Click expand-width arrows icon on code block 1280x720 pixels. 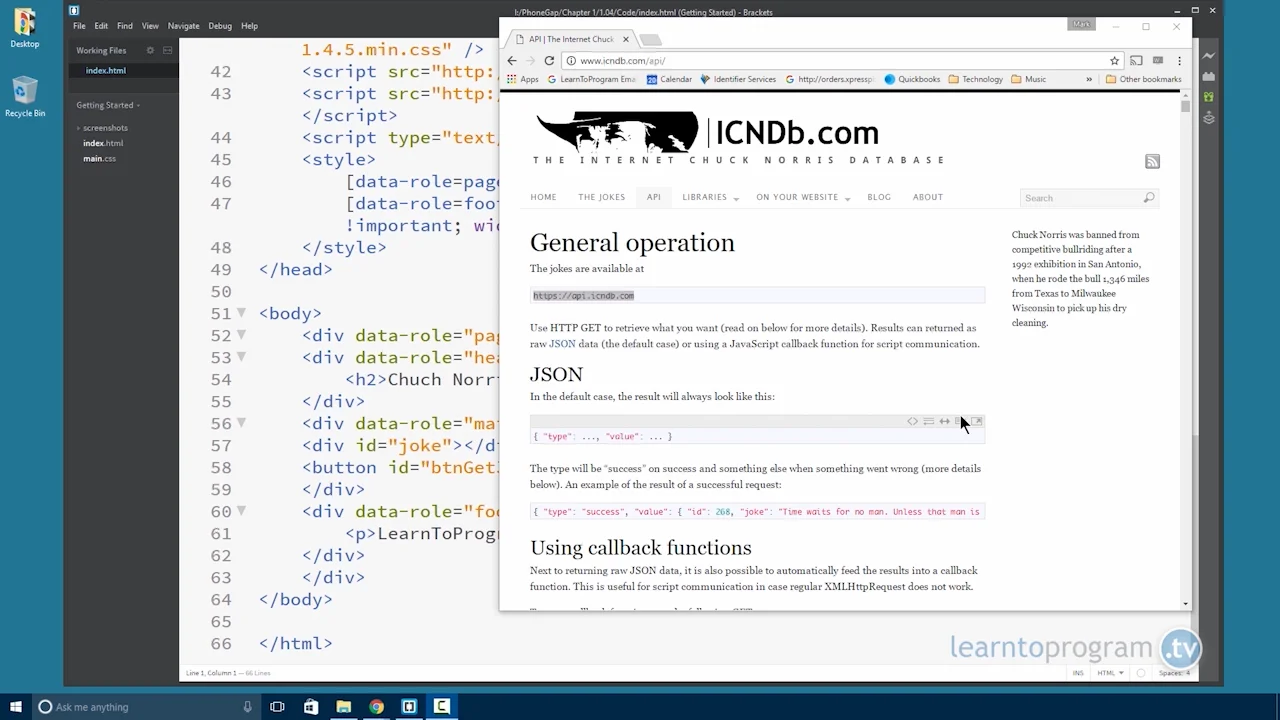point(944,422)
